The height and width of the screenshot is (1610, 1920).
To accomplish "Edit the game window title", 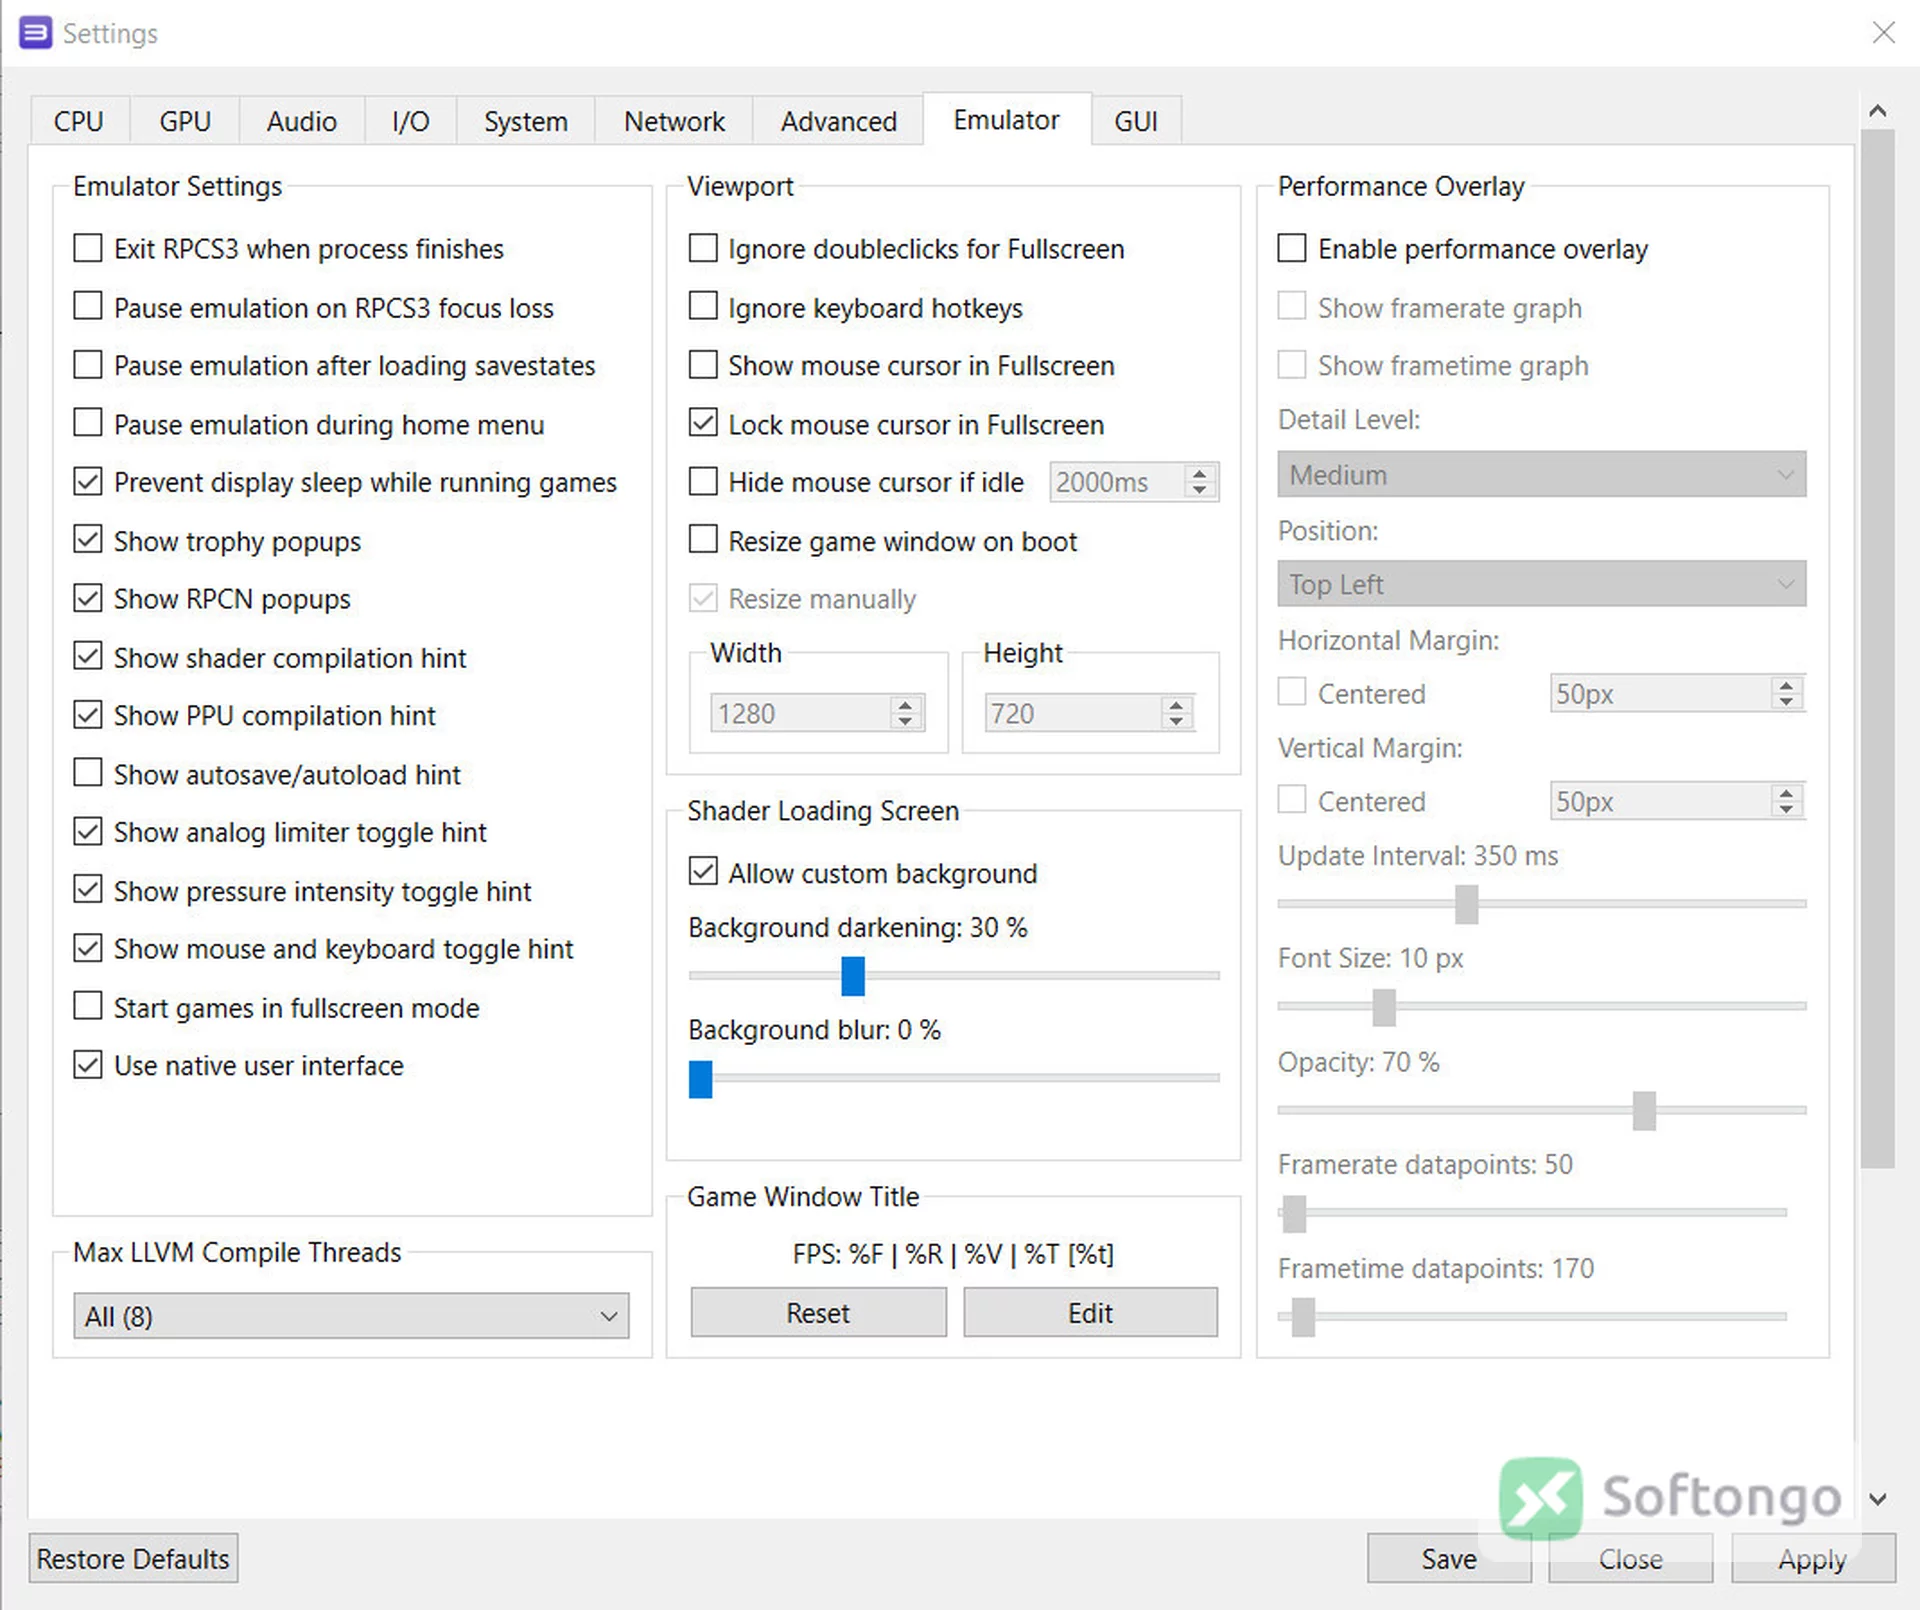I will pos(1090,1313).
